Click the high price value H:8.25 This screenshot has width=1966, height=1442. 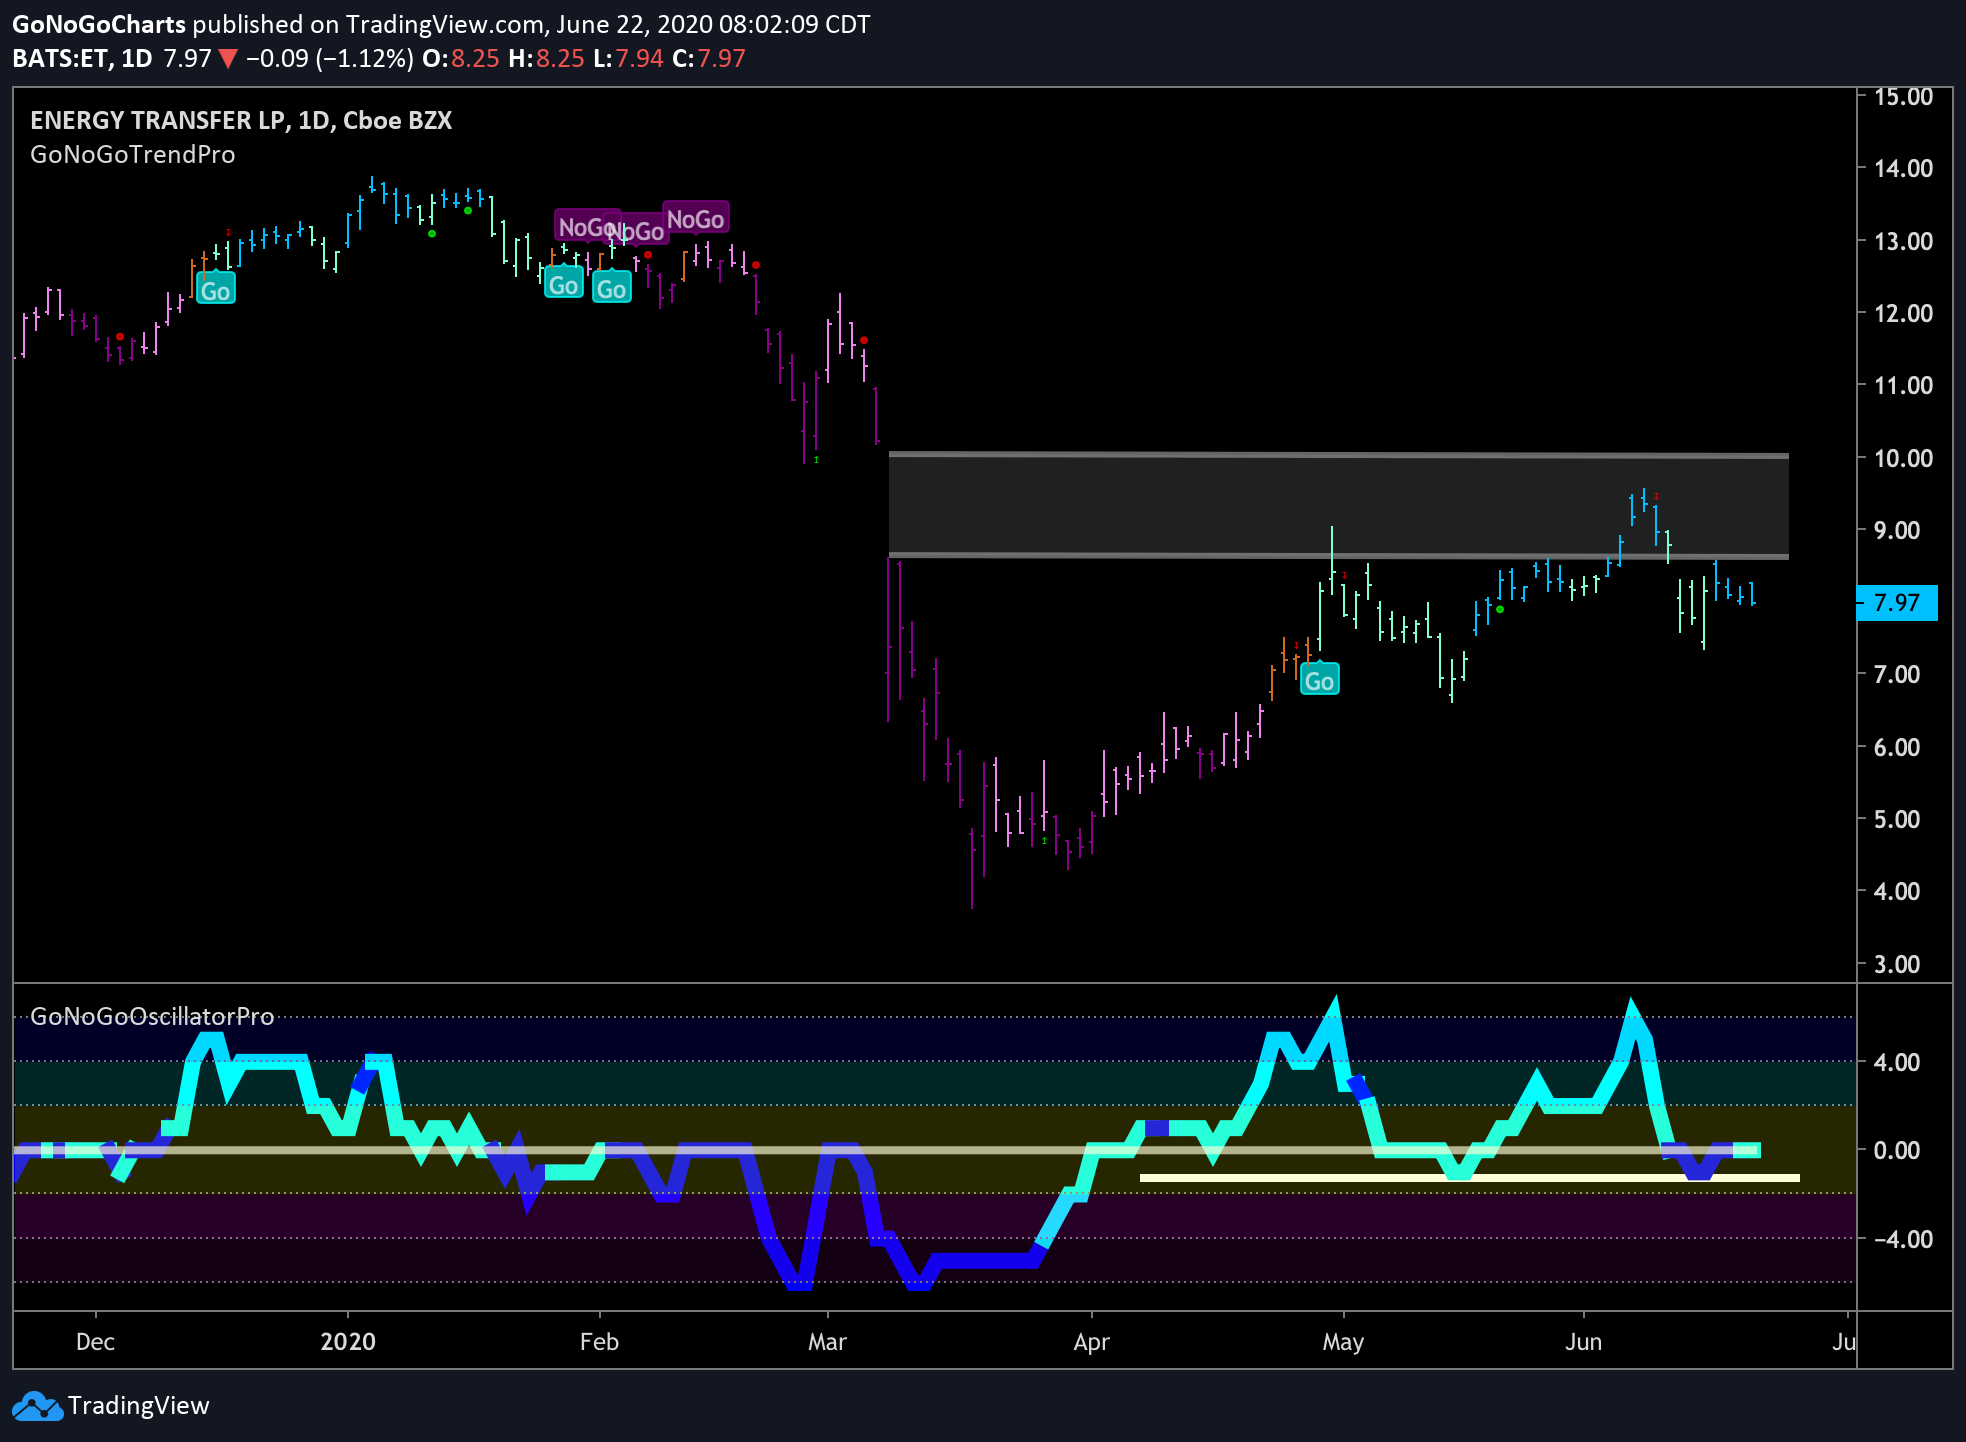point(546,58)
